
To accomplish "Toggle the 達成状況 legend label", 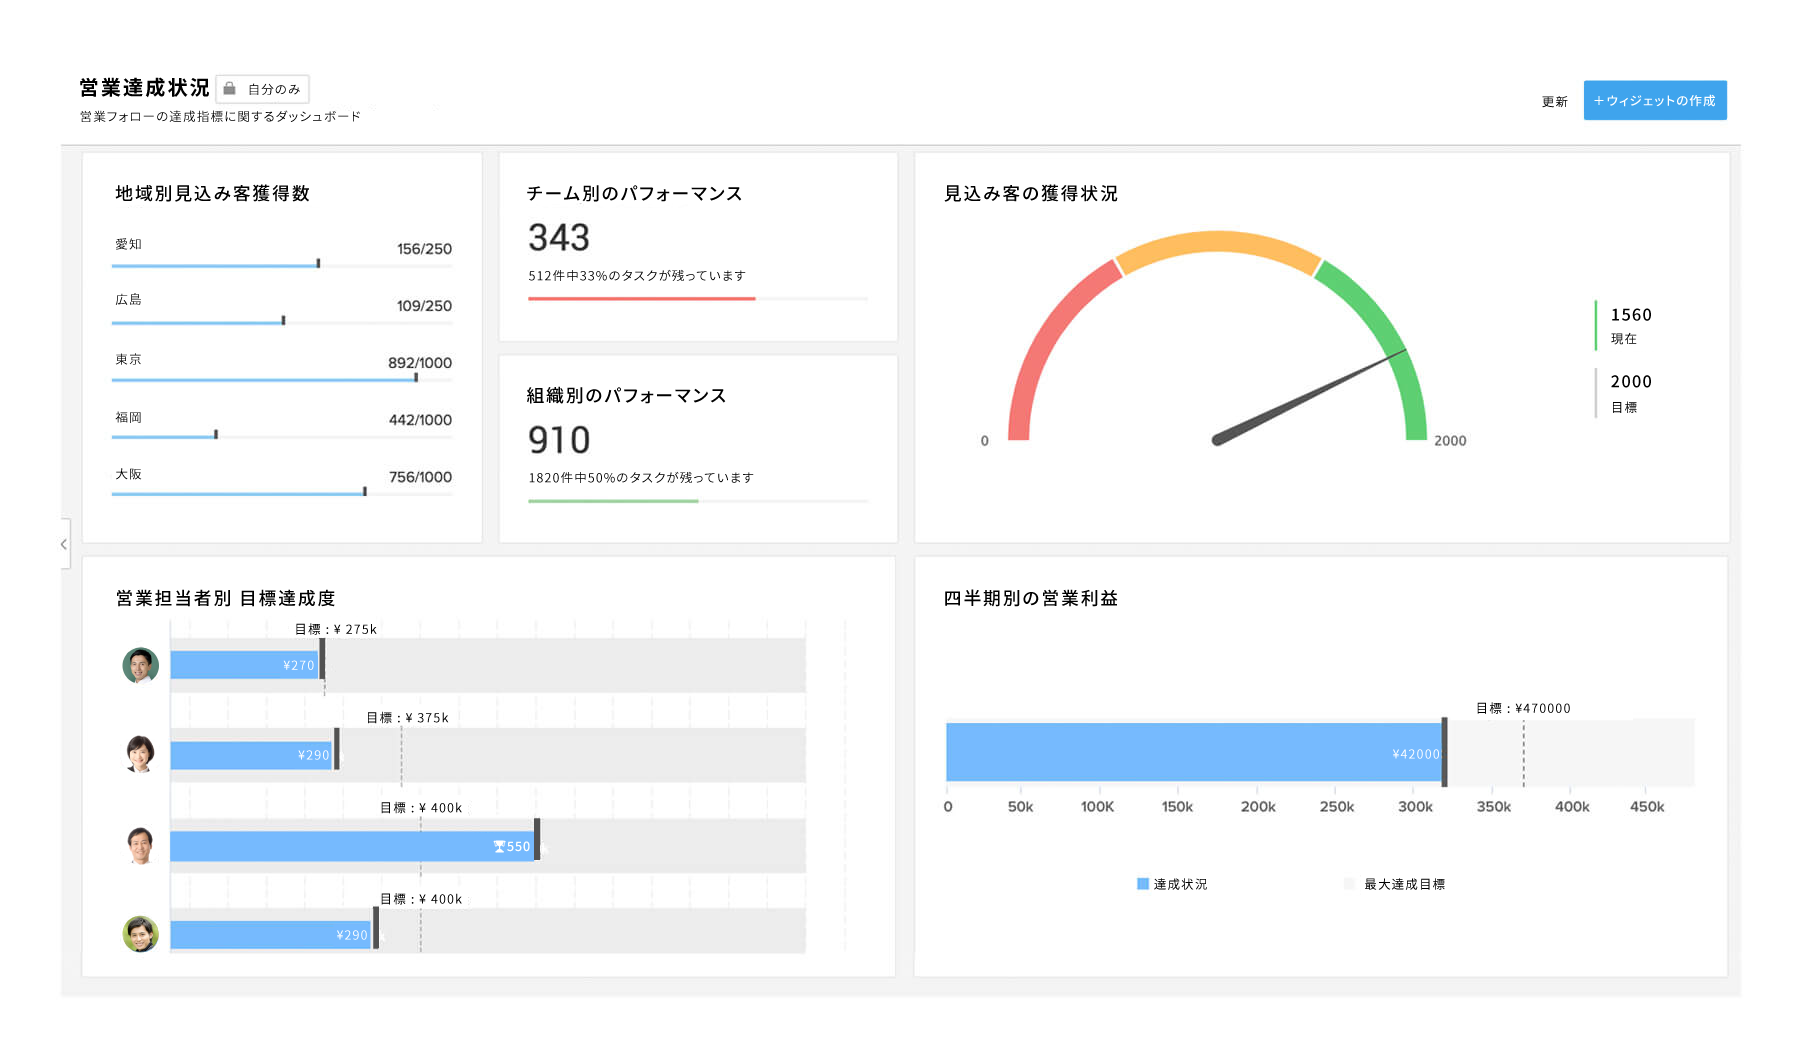I will coord(1180,884).
